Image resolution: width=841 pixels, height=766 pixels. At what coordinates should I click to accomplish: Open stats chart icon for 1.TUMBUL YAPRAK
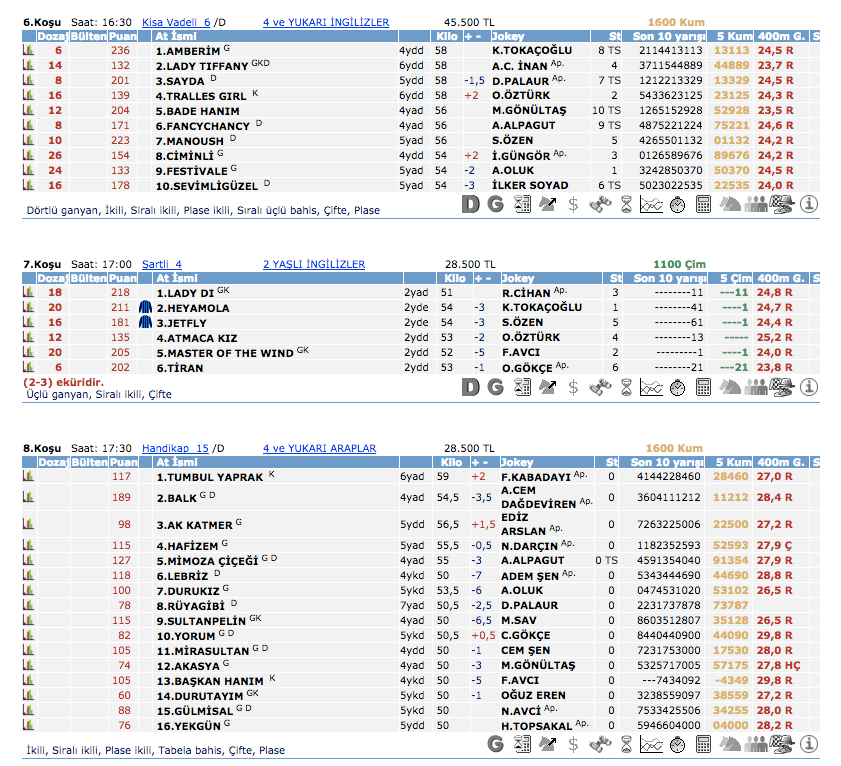coord(28,477)
